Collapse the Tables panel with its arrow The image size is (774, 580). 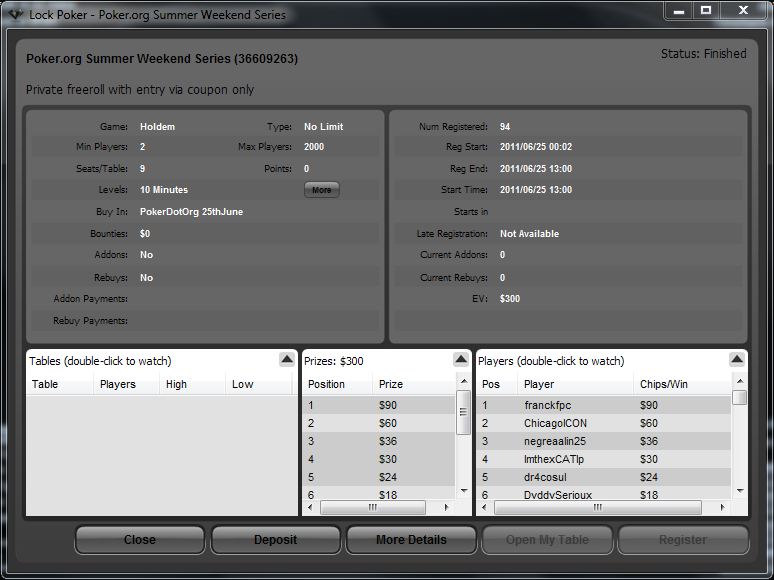coord(287,359)
